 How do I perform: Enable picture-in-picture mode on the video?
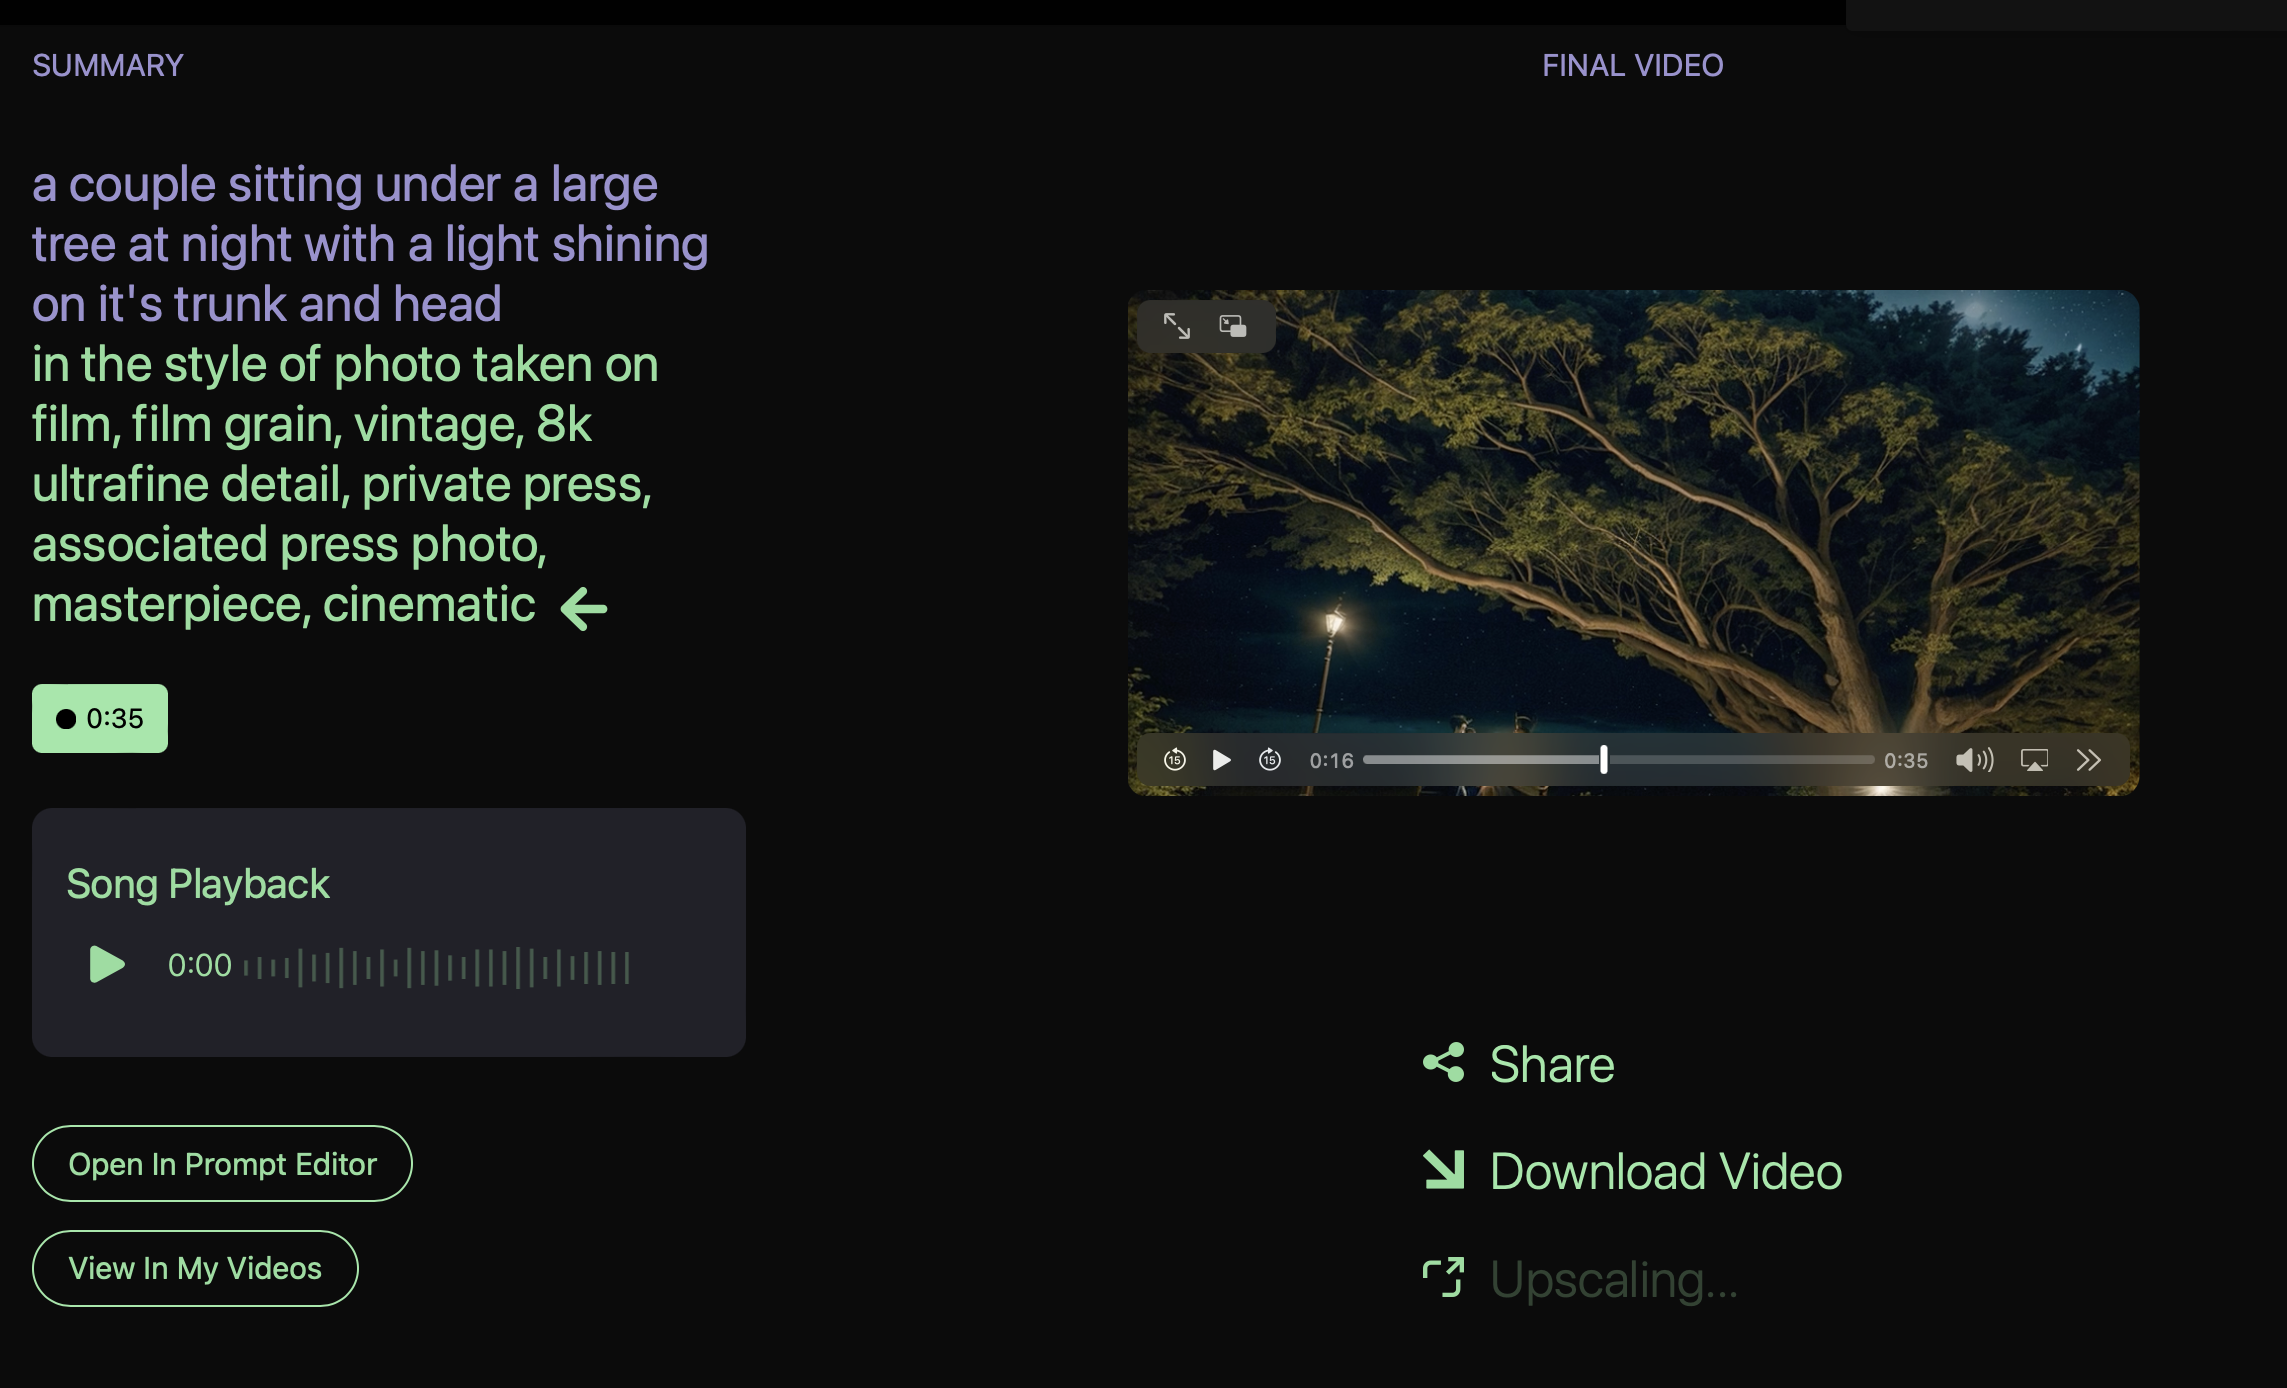(x=1232, y=326)
